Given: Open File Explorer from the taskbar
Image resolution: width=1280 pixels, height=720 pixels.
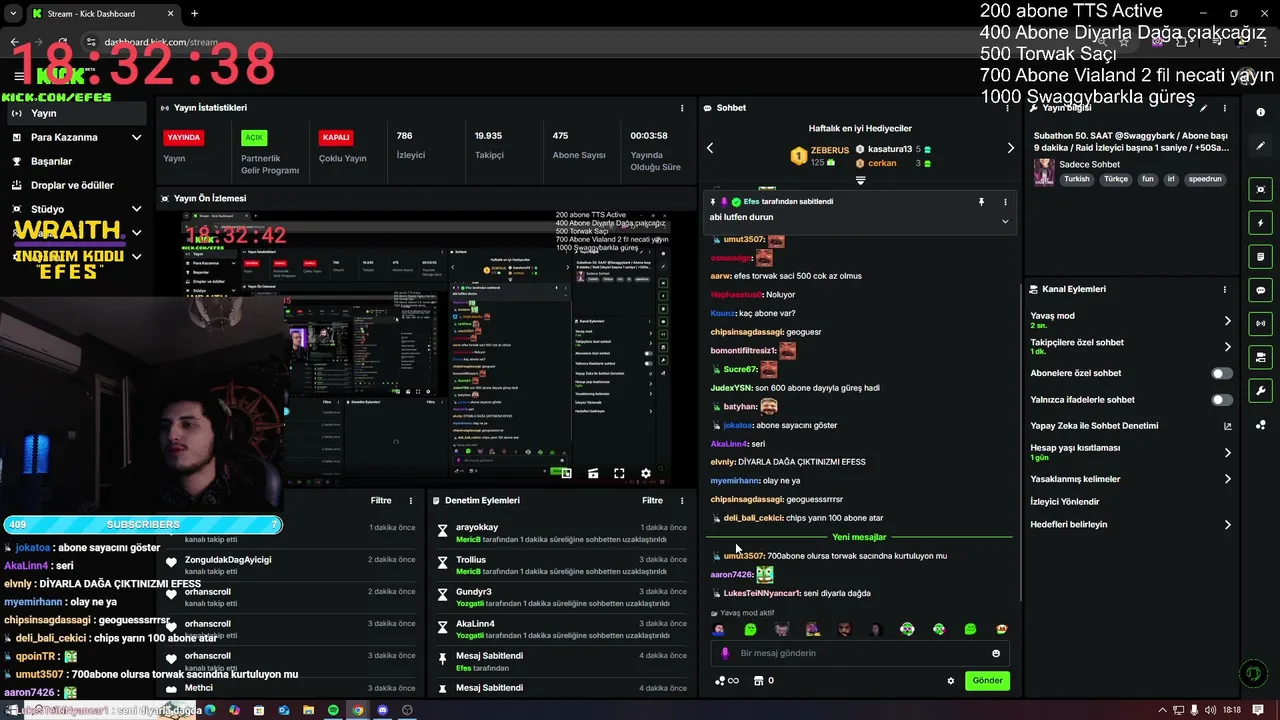Looking at the screenshot, I should point(309,710).
